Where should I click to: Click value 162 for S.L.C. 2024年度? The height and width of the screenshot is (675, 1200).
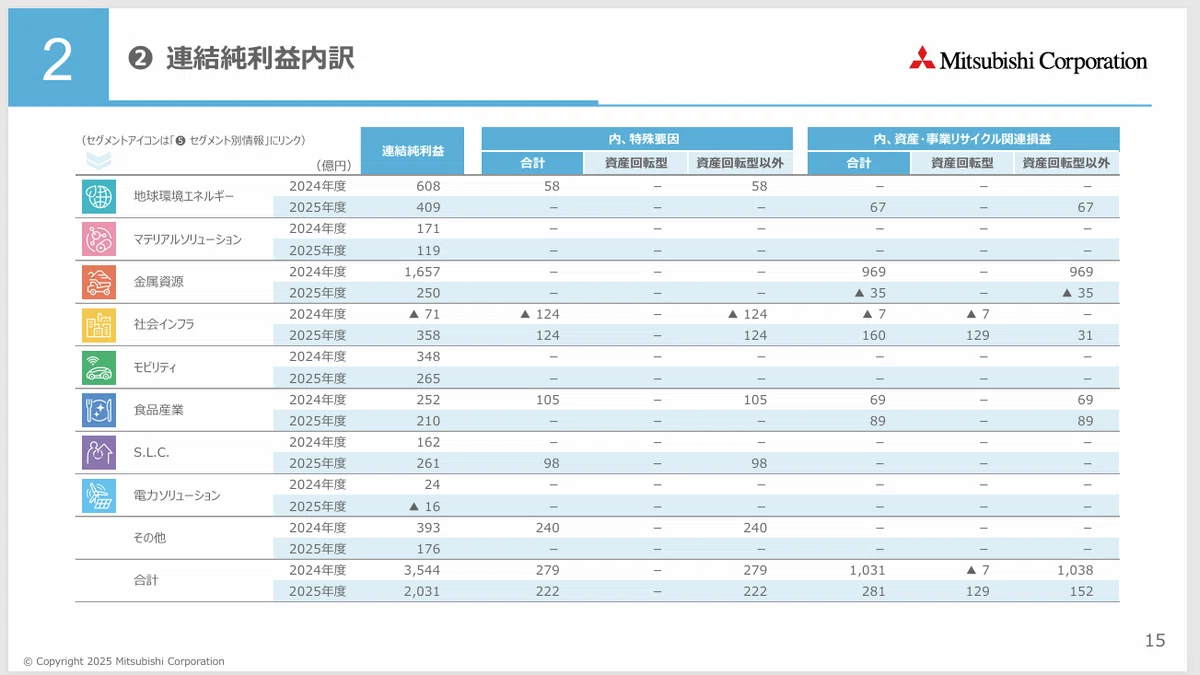tap(428, 442)
